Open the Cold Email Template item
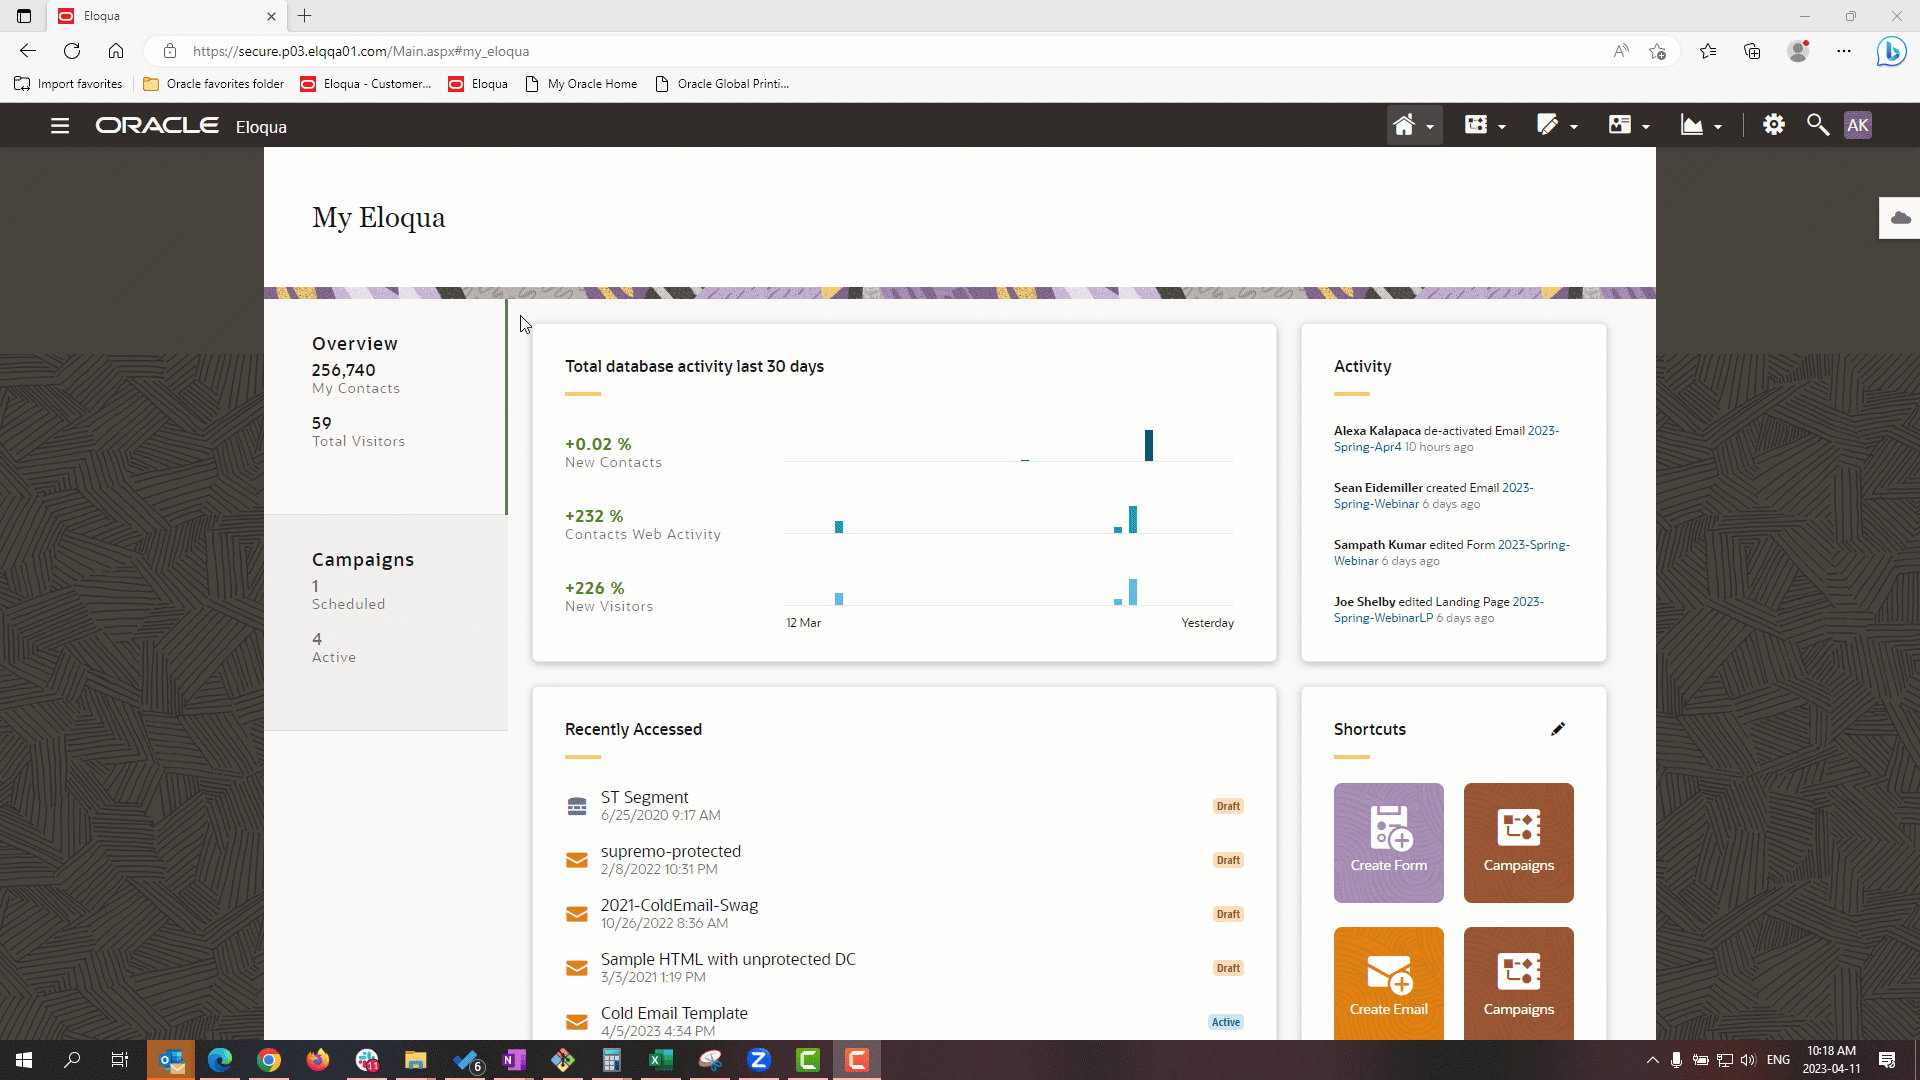Viewport: 1920px width, 1080px height. [673, 1013]
